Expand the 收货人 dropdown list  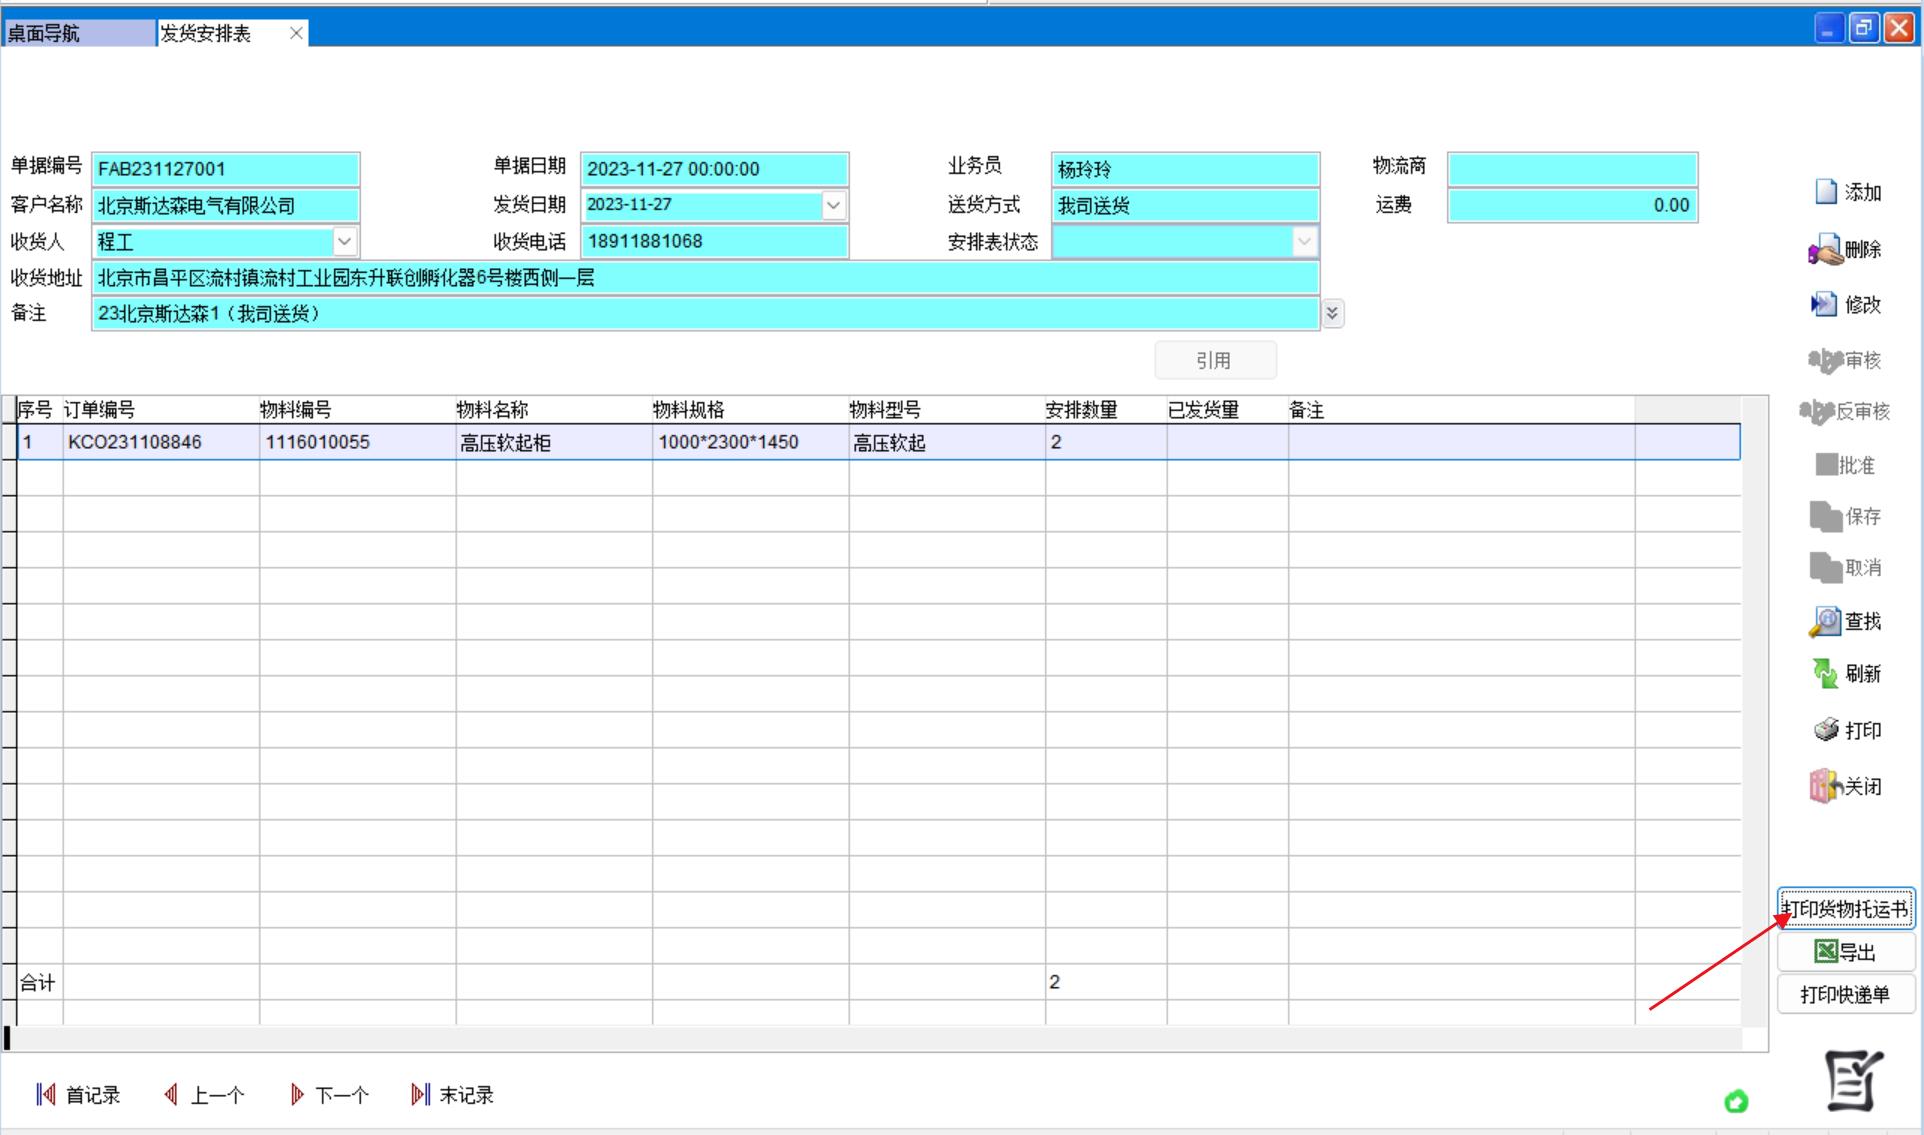click(x=344, y=241)
